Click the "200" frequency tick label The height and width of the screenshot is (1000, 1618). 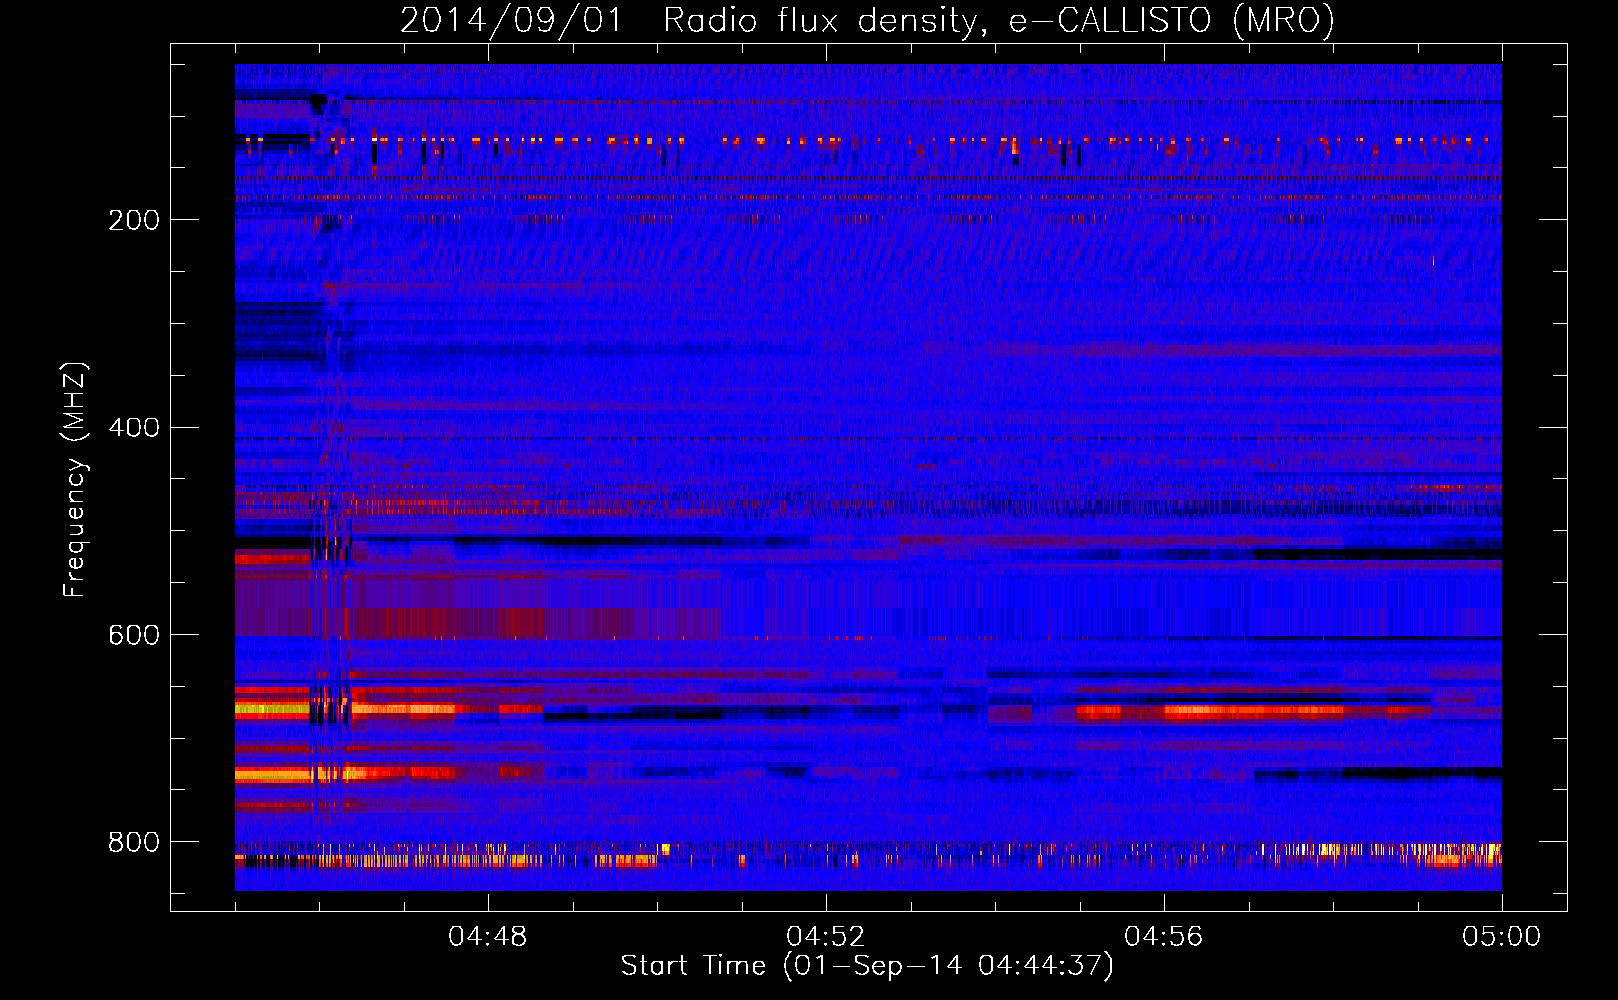[x=134, y=220]
